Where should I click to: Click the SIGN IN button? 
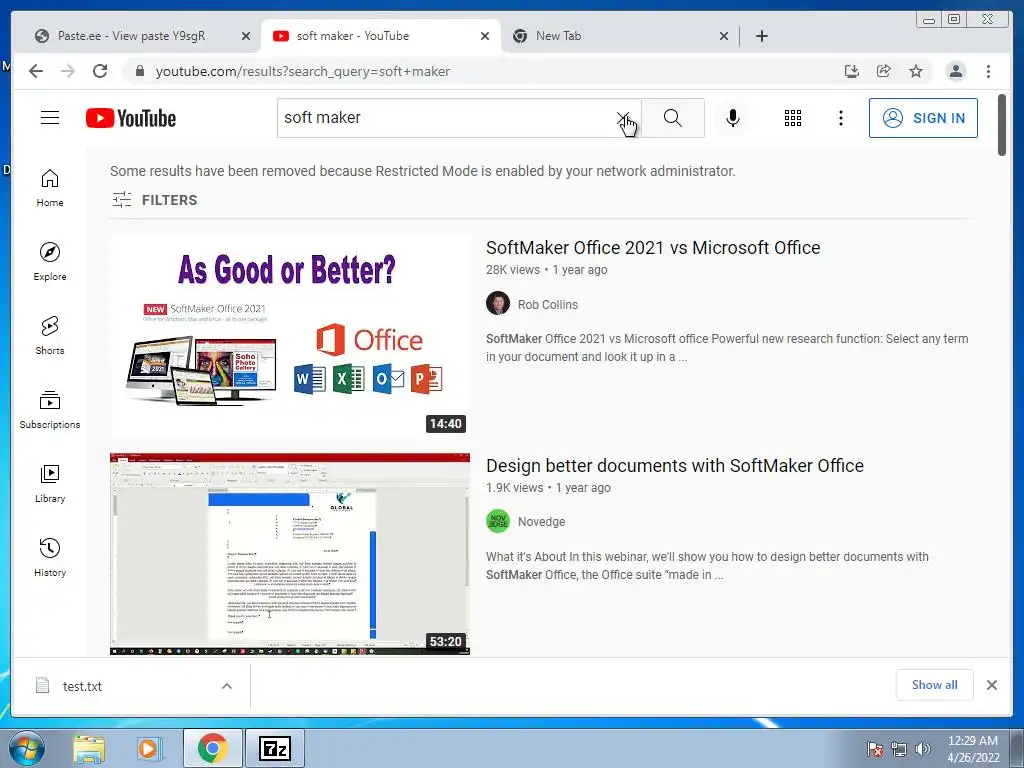[x=923, y=118]
